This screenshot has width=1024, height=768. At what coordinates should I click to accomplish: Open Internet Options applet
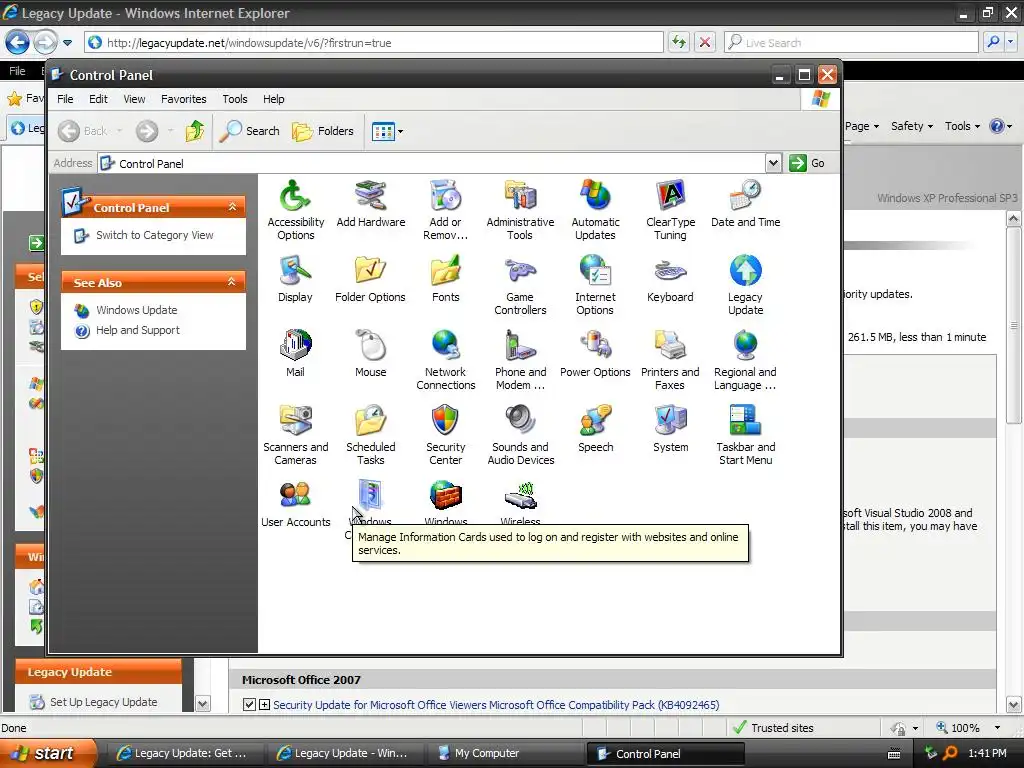595,284
